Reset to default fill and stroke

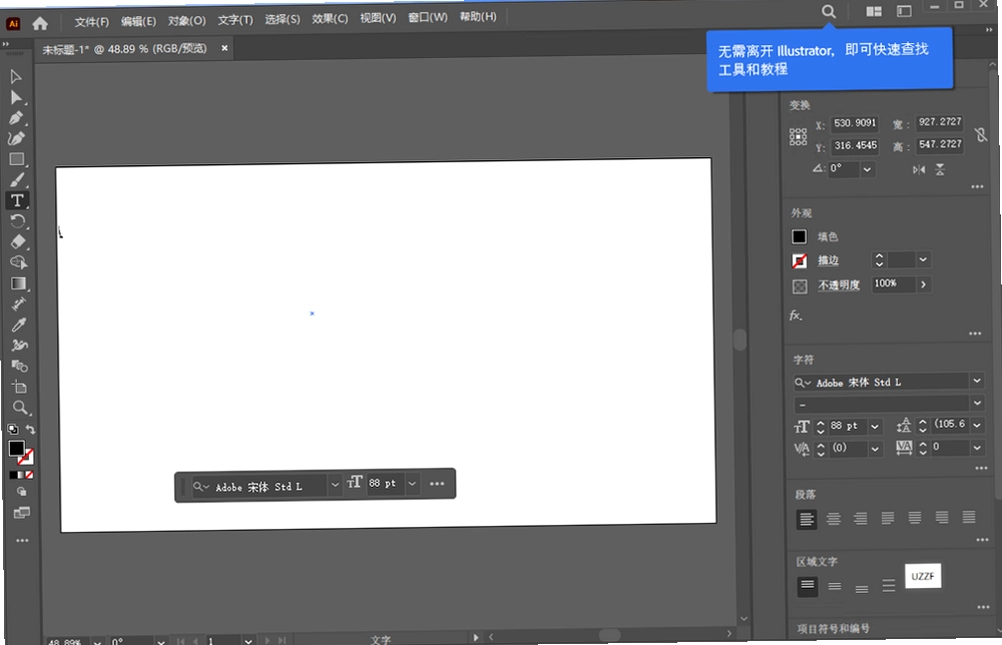[13, 429]
